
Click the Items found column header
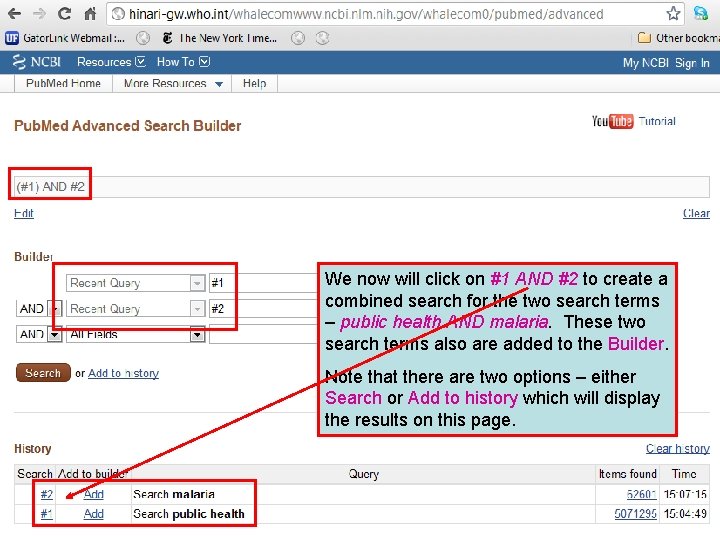(628, 474)
